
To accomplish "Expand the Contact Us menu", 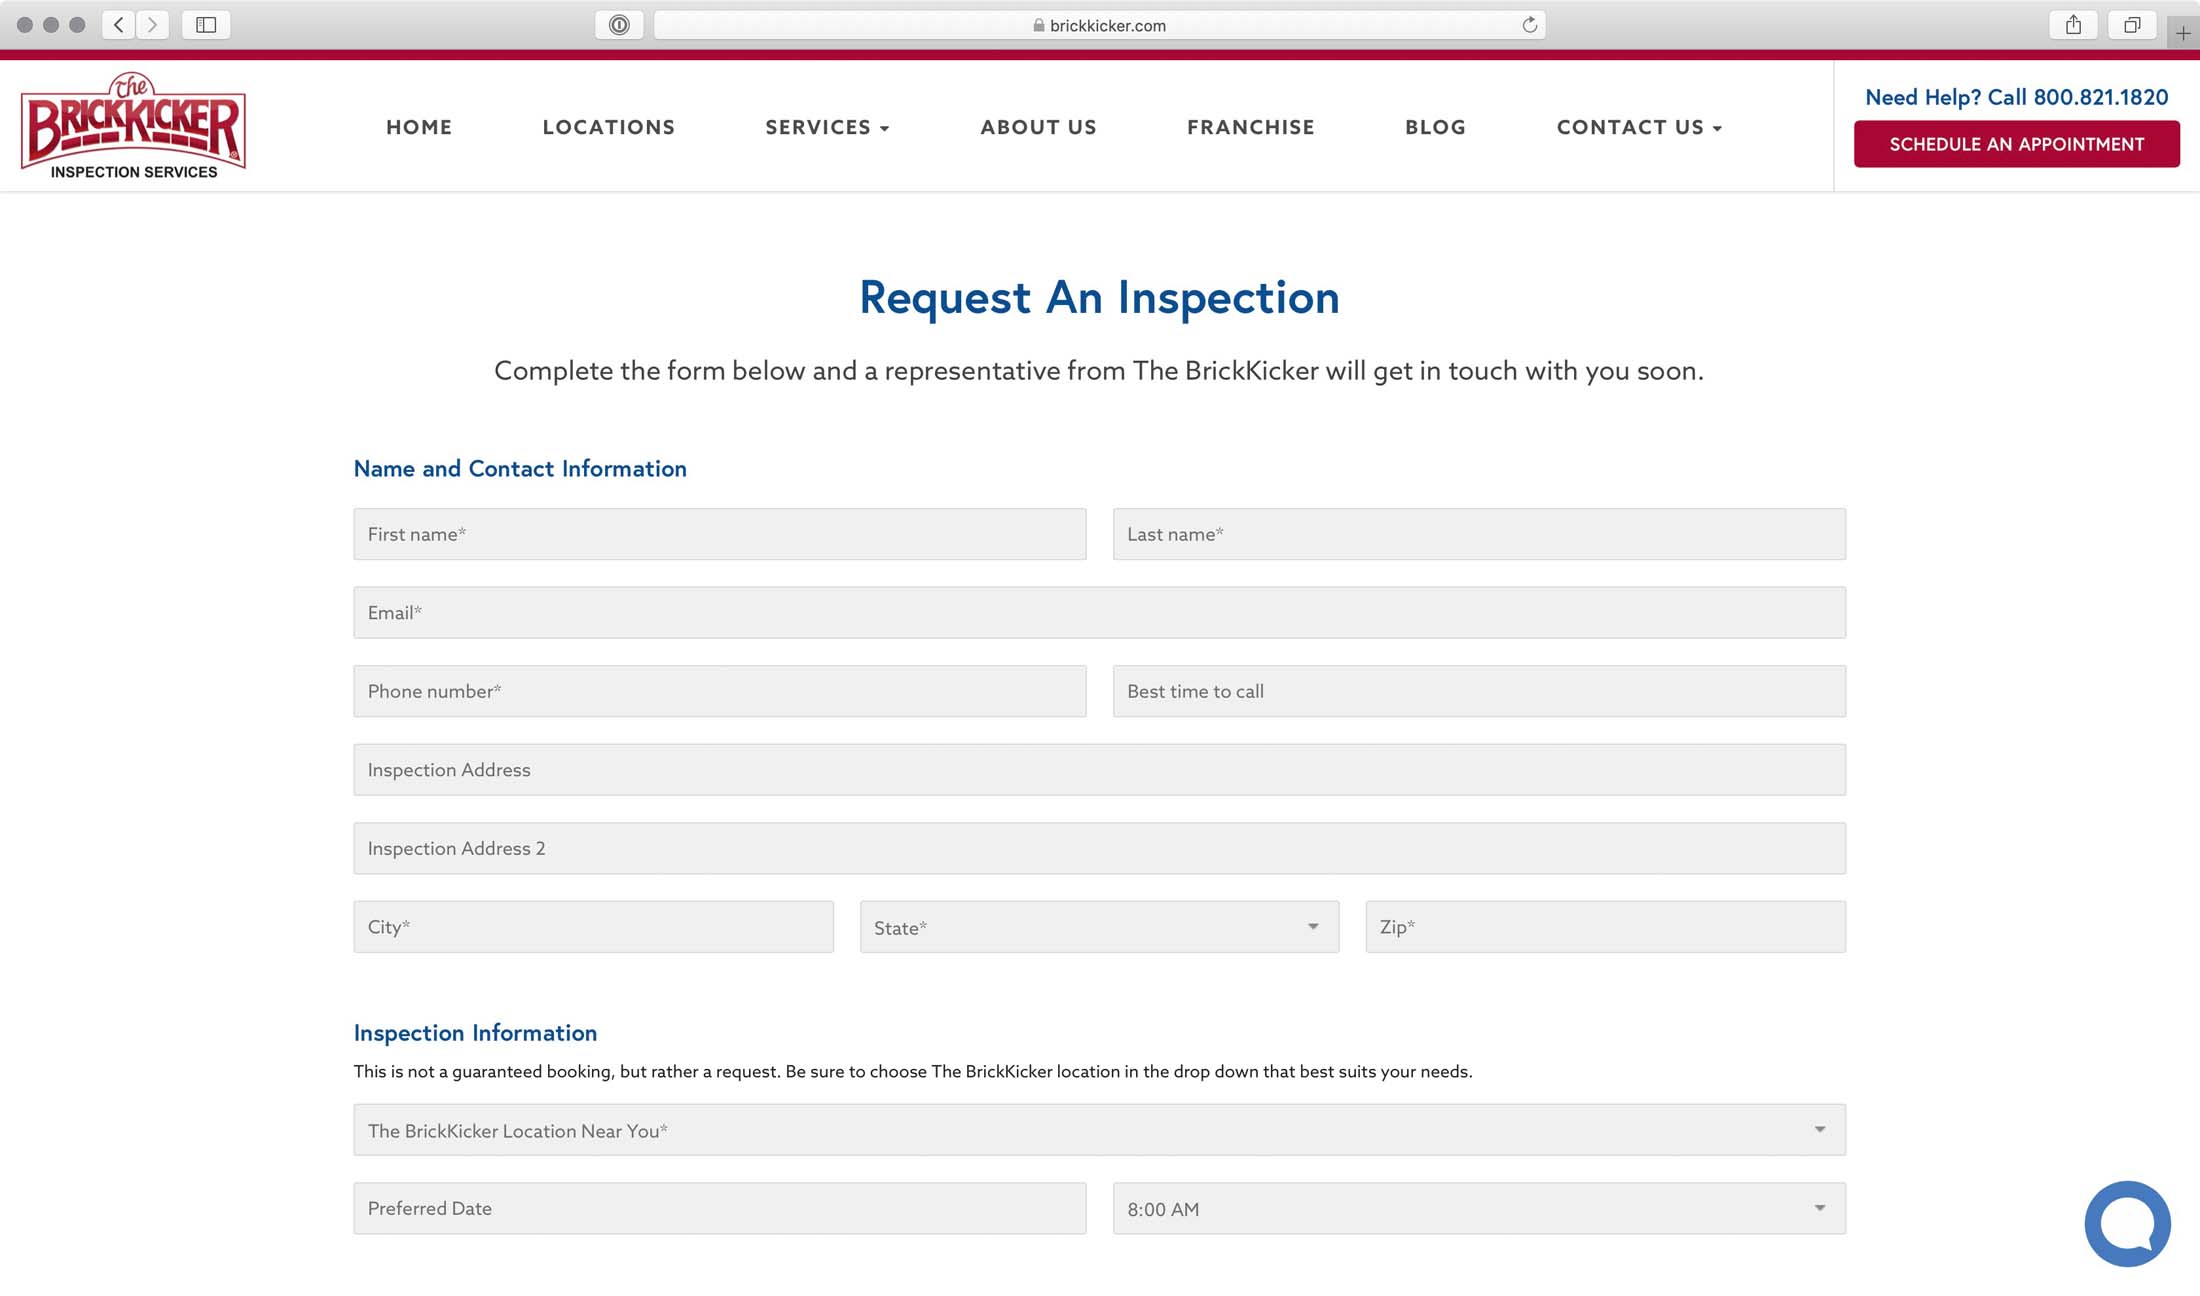I will coord(1639,127).
